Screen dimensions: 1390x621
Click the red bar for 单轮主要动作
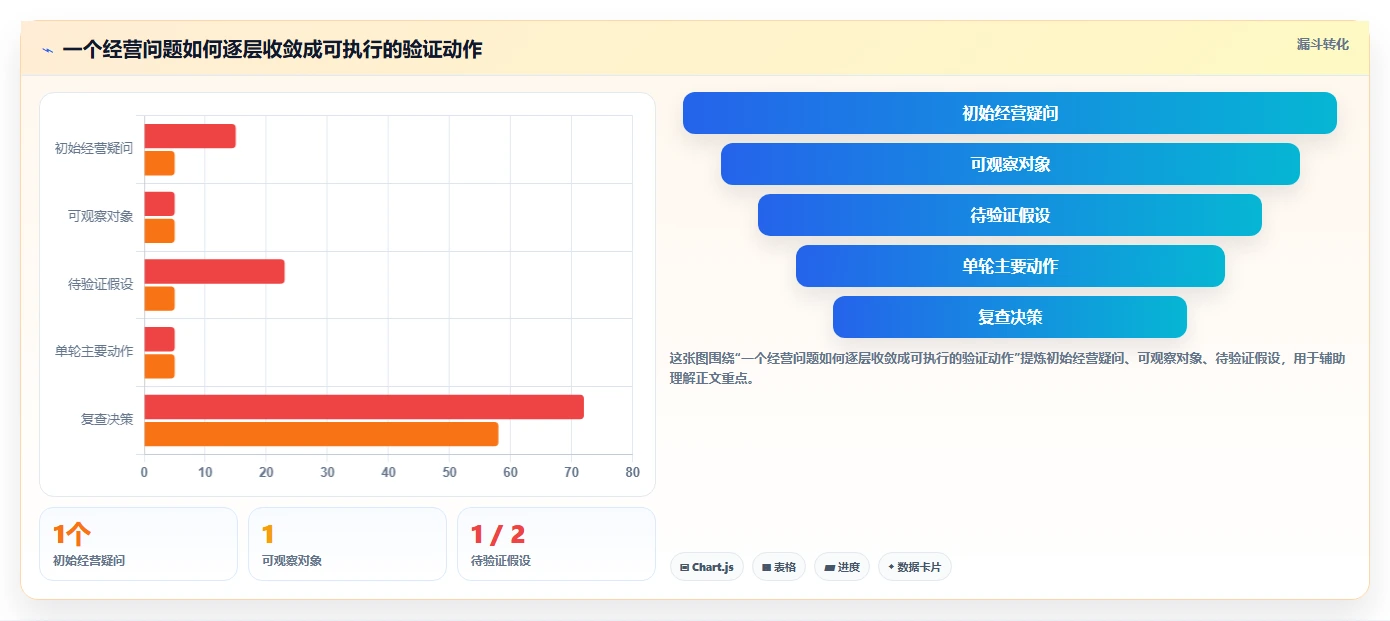(160, 339)
